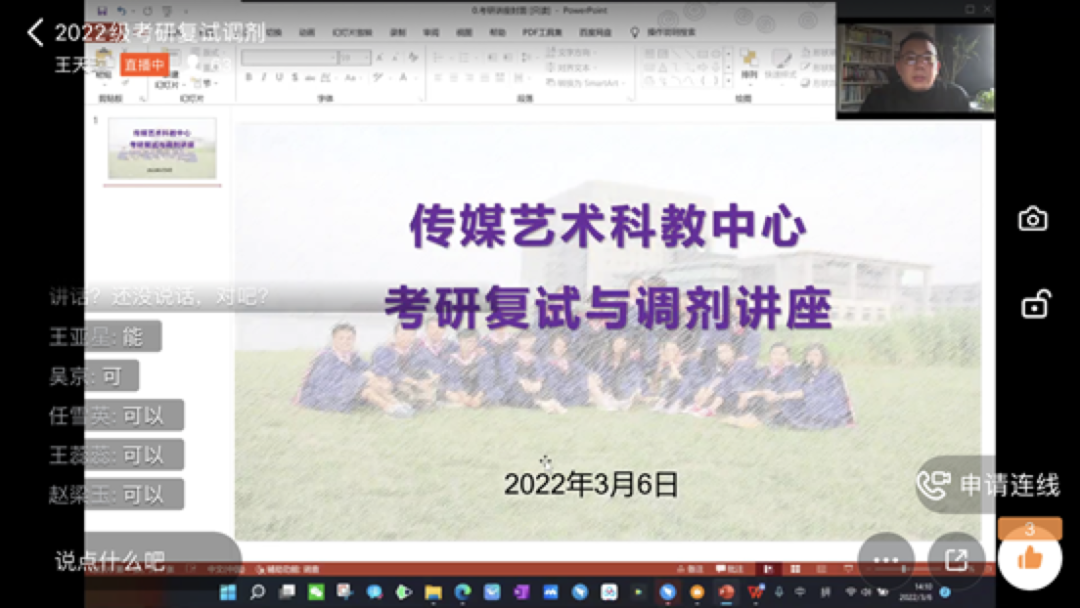Click the Redo icon in PowerPoint

coord(147,11)
